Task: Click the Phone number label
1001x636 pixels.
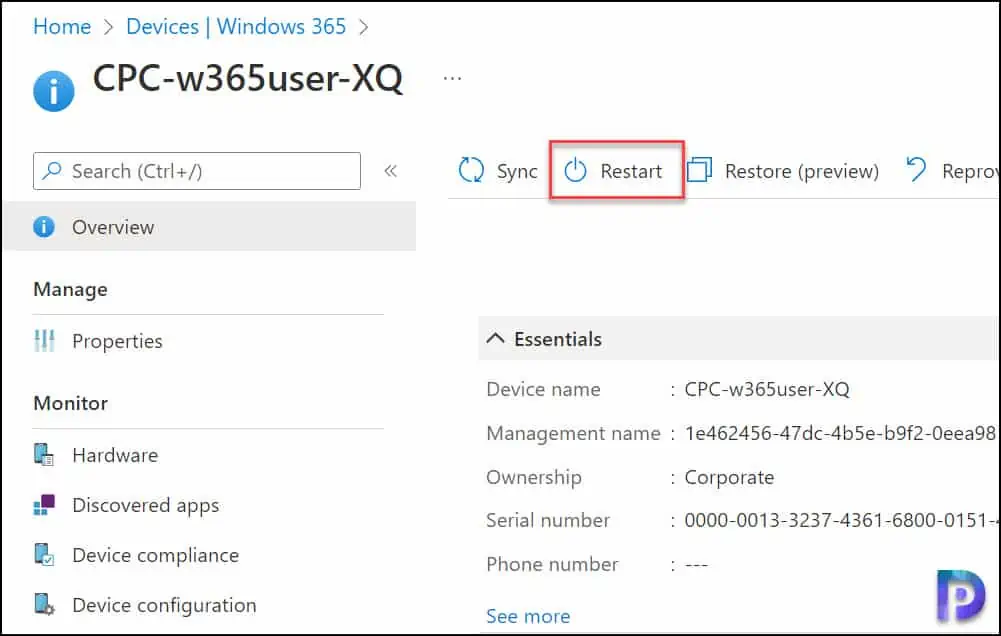Action: pos(552,564)
